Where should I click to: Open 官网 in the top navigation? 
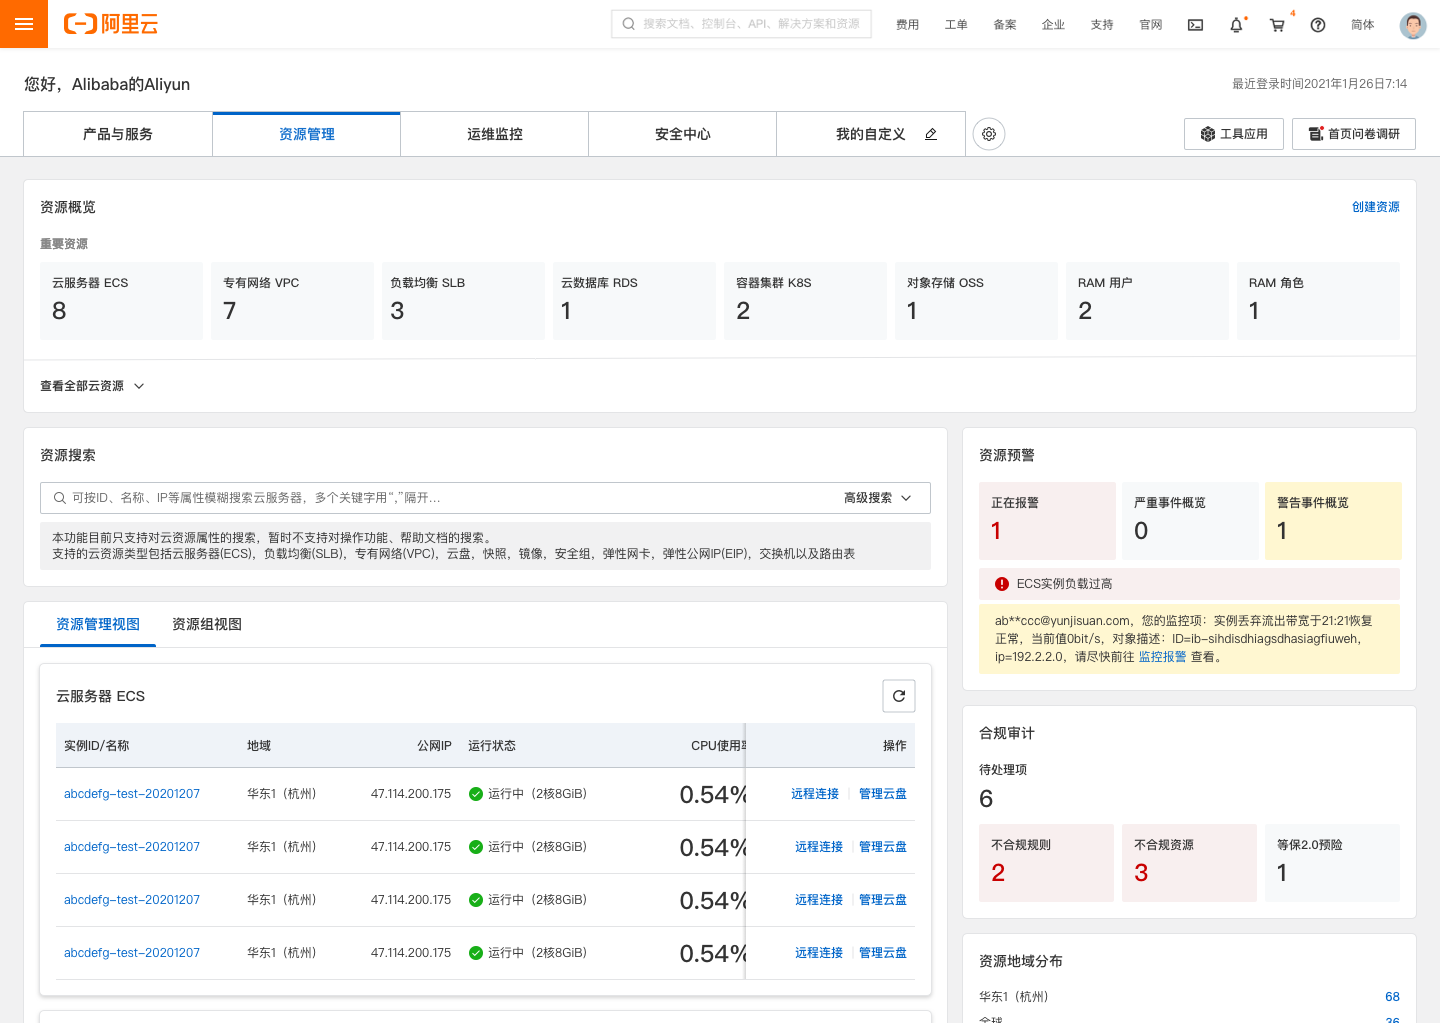pos(1151,25)
